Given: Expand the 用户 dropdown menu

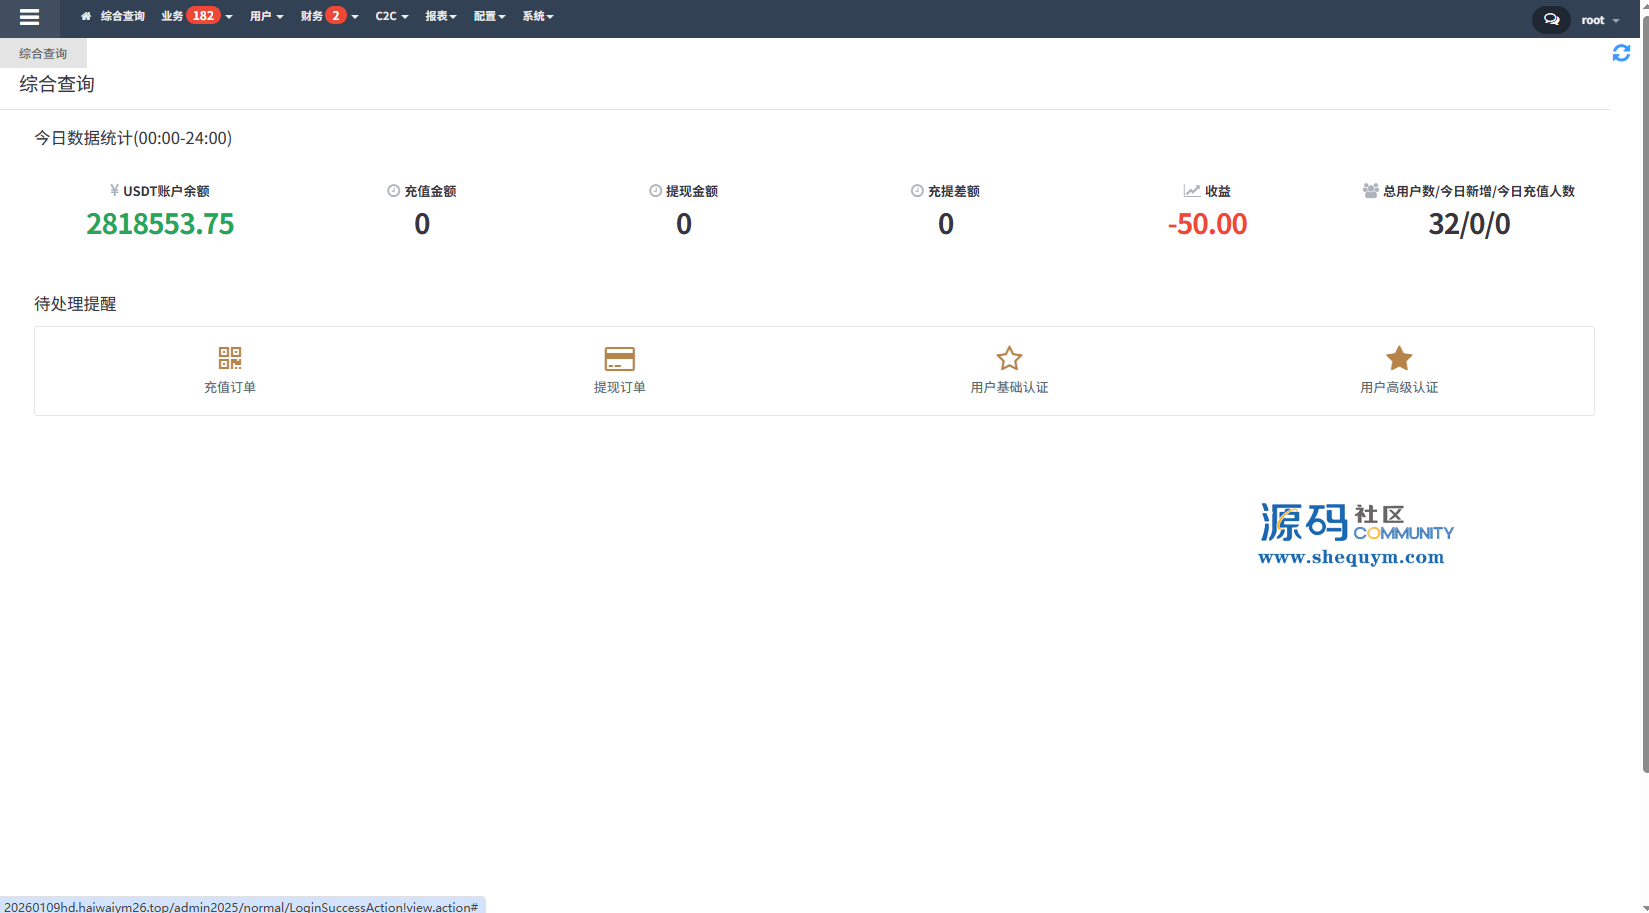Looking at the screenshot, I should (x=266, y=16).
